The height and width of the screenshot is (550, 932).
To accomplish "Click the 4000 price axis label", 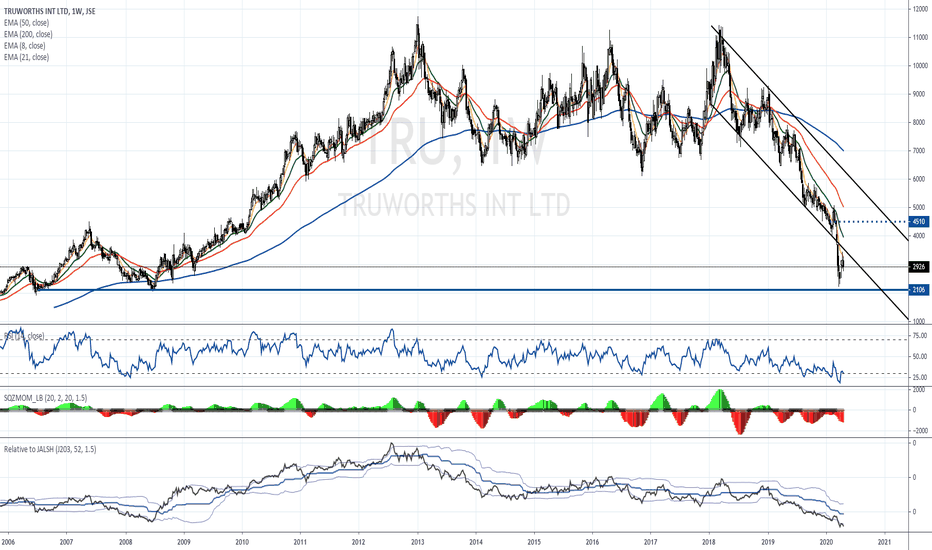I will (x=920, y=236).
